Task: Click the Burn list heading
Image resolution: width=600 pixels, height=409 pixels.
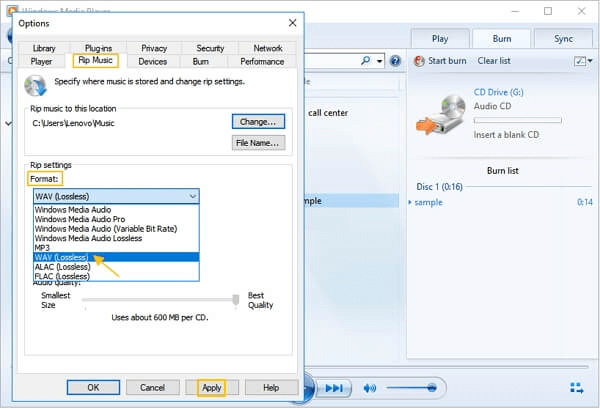Action: (x=503, y=171)
